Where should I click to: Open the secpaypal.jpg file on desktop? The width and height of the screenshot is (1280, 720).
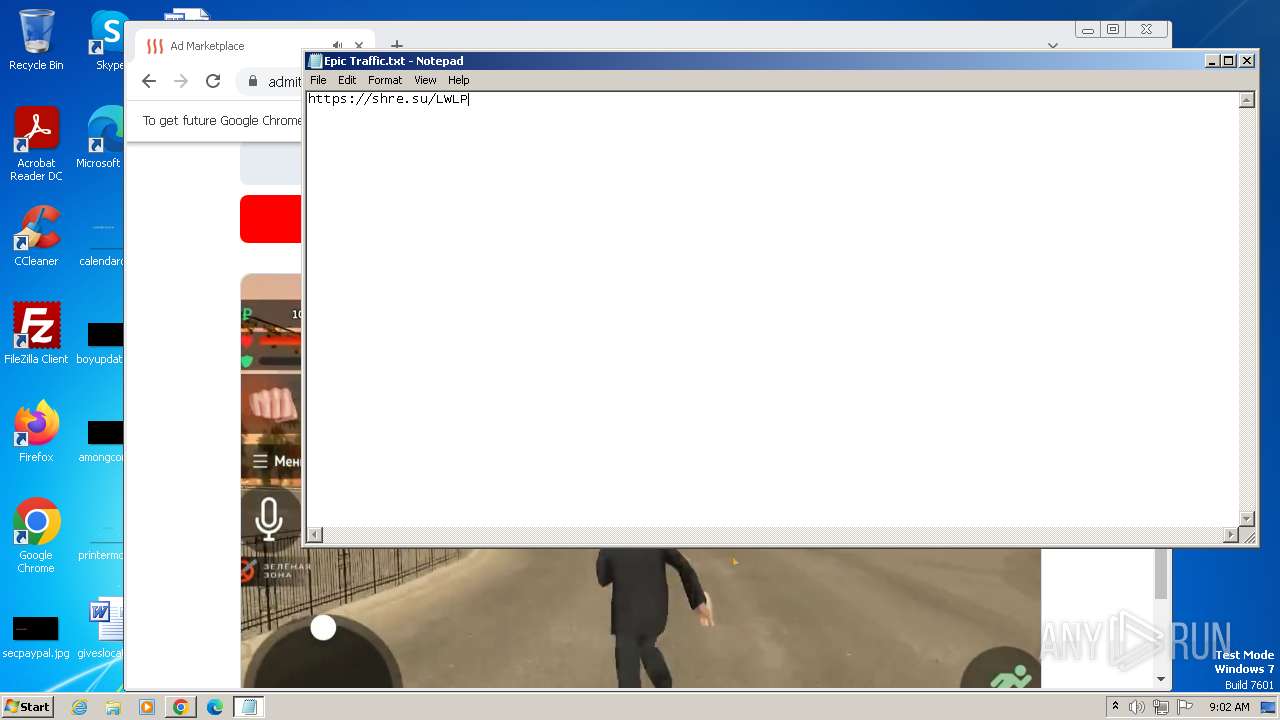point(36,636)
